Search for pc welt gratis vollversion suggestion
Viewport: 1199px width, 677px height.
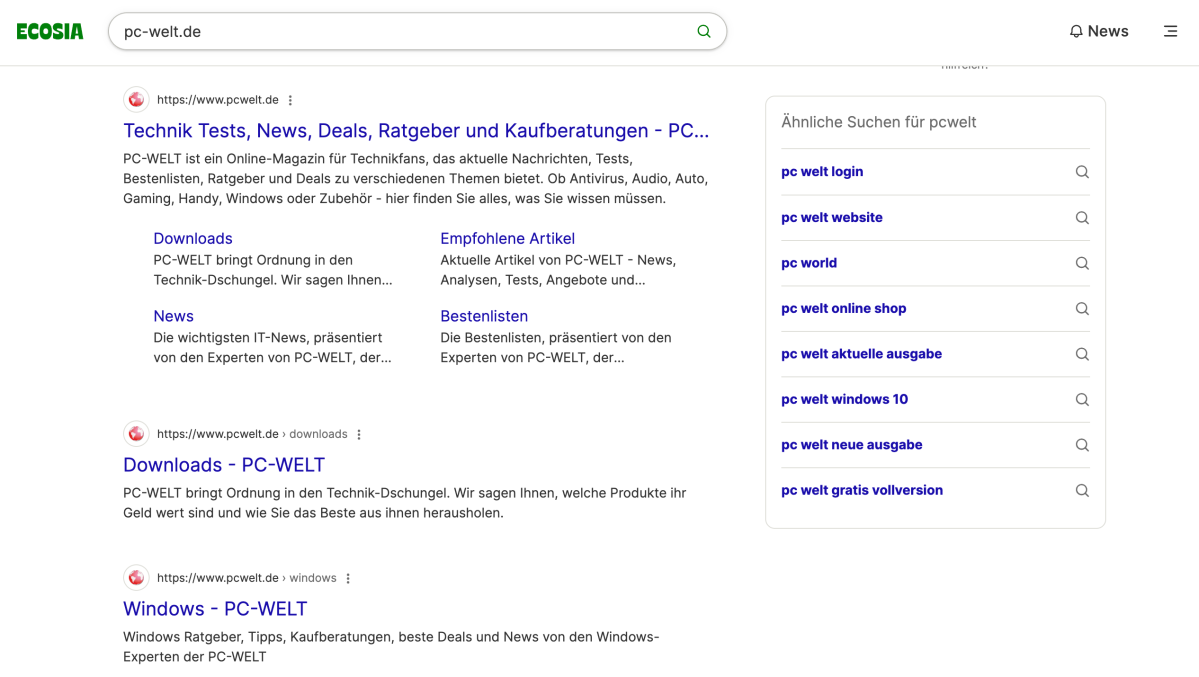(x=862, y=490)
